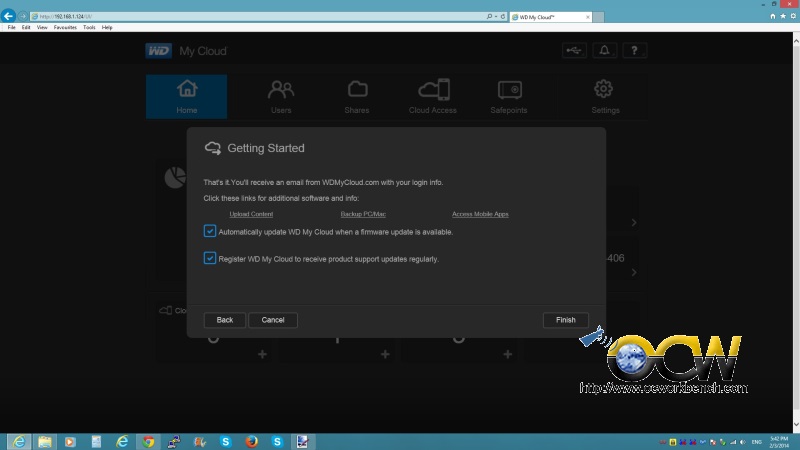Open a new browser tab
This screenshot has height=450, width=800.
tap(598, 17)
